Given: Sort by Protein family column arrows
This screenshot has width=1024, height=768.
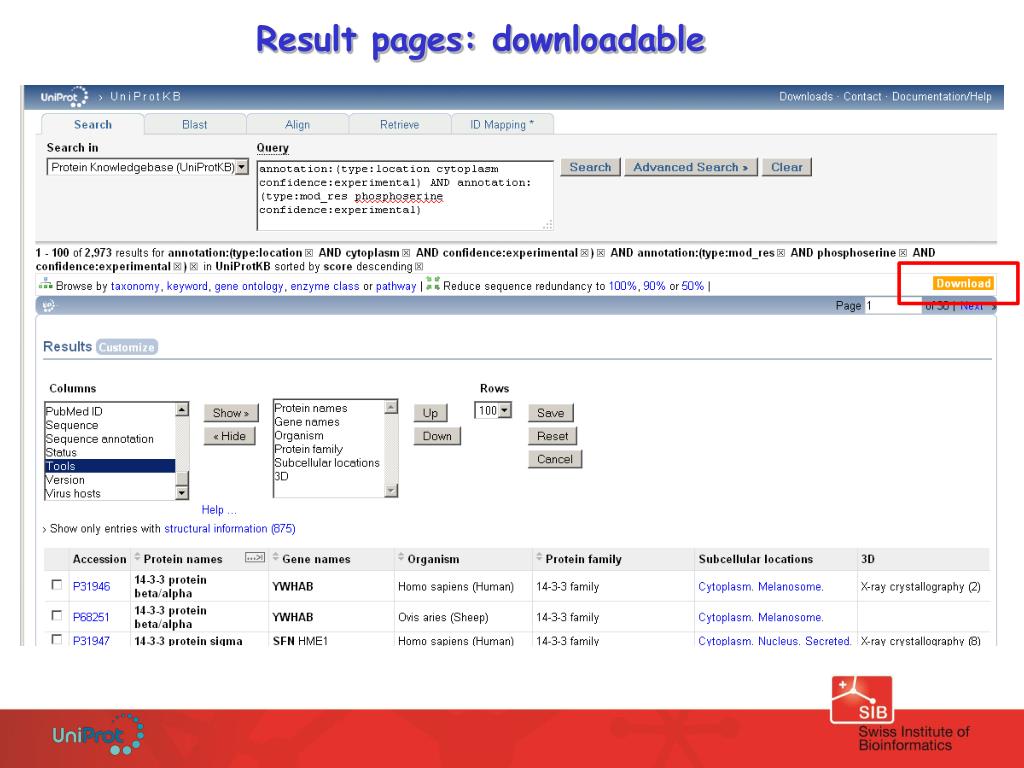Looking at the screenshot, I should coord(539,558).
